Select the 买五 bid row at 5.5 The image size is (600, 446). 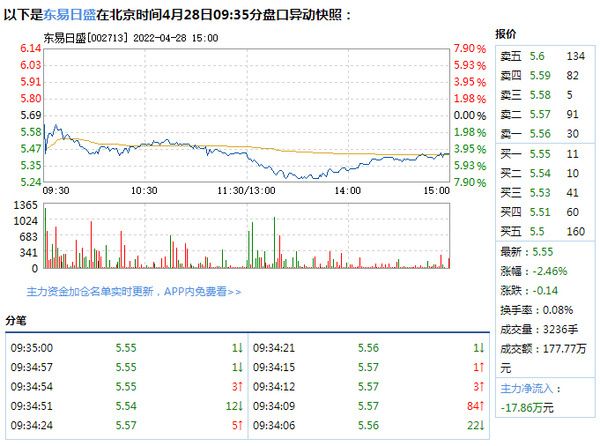pyautogui.click(x=544, y=230)
